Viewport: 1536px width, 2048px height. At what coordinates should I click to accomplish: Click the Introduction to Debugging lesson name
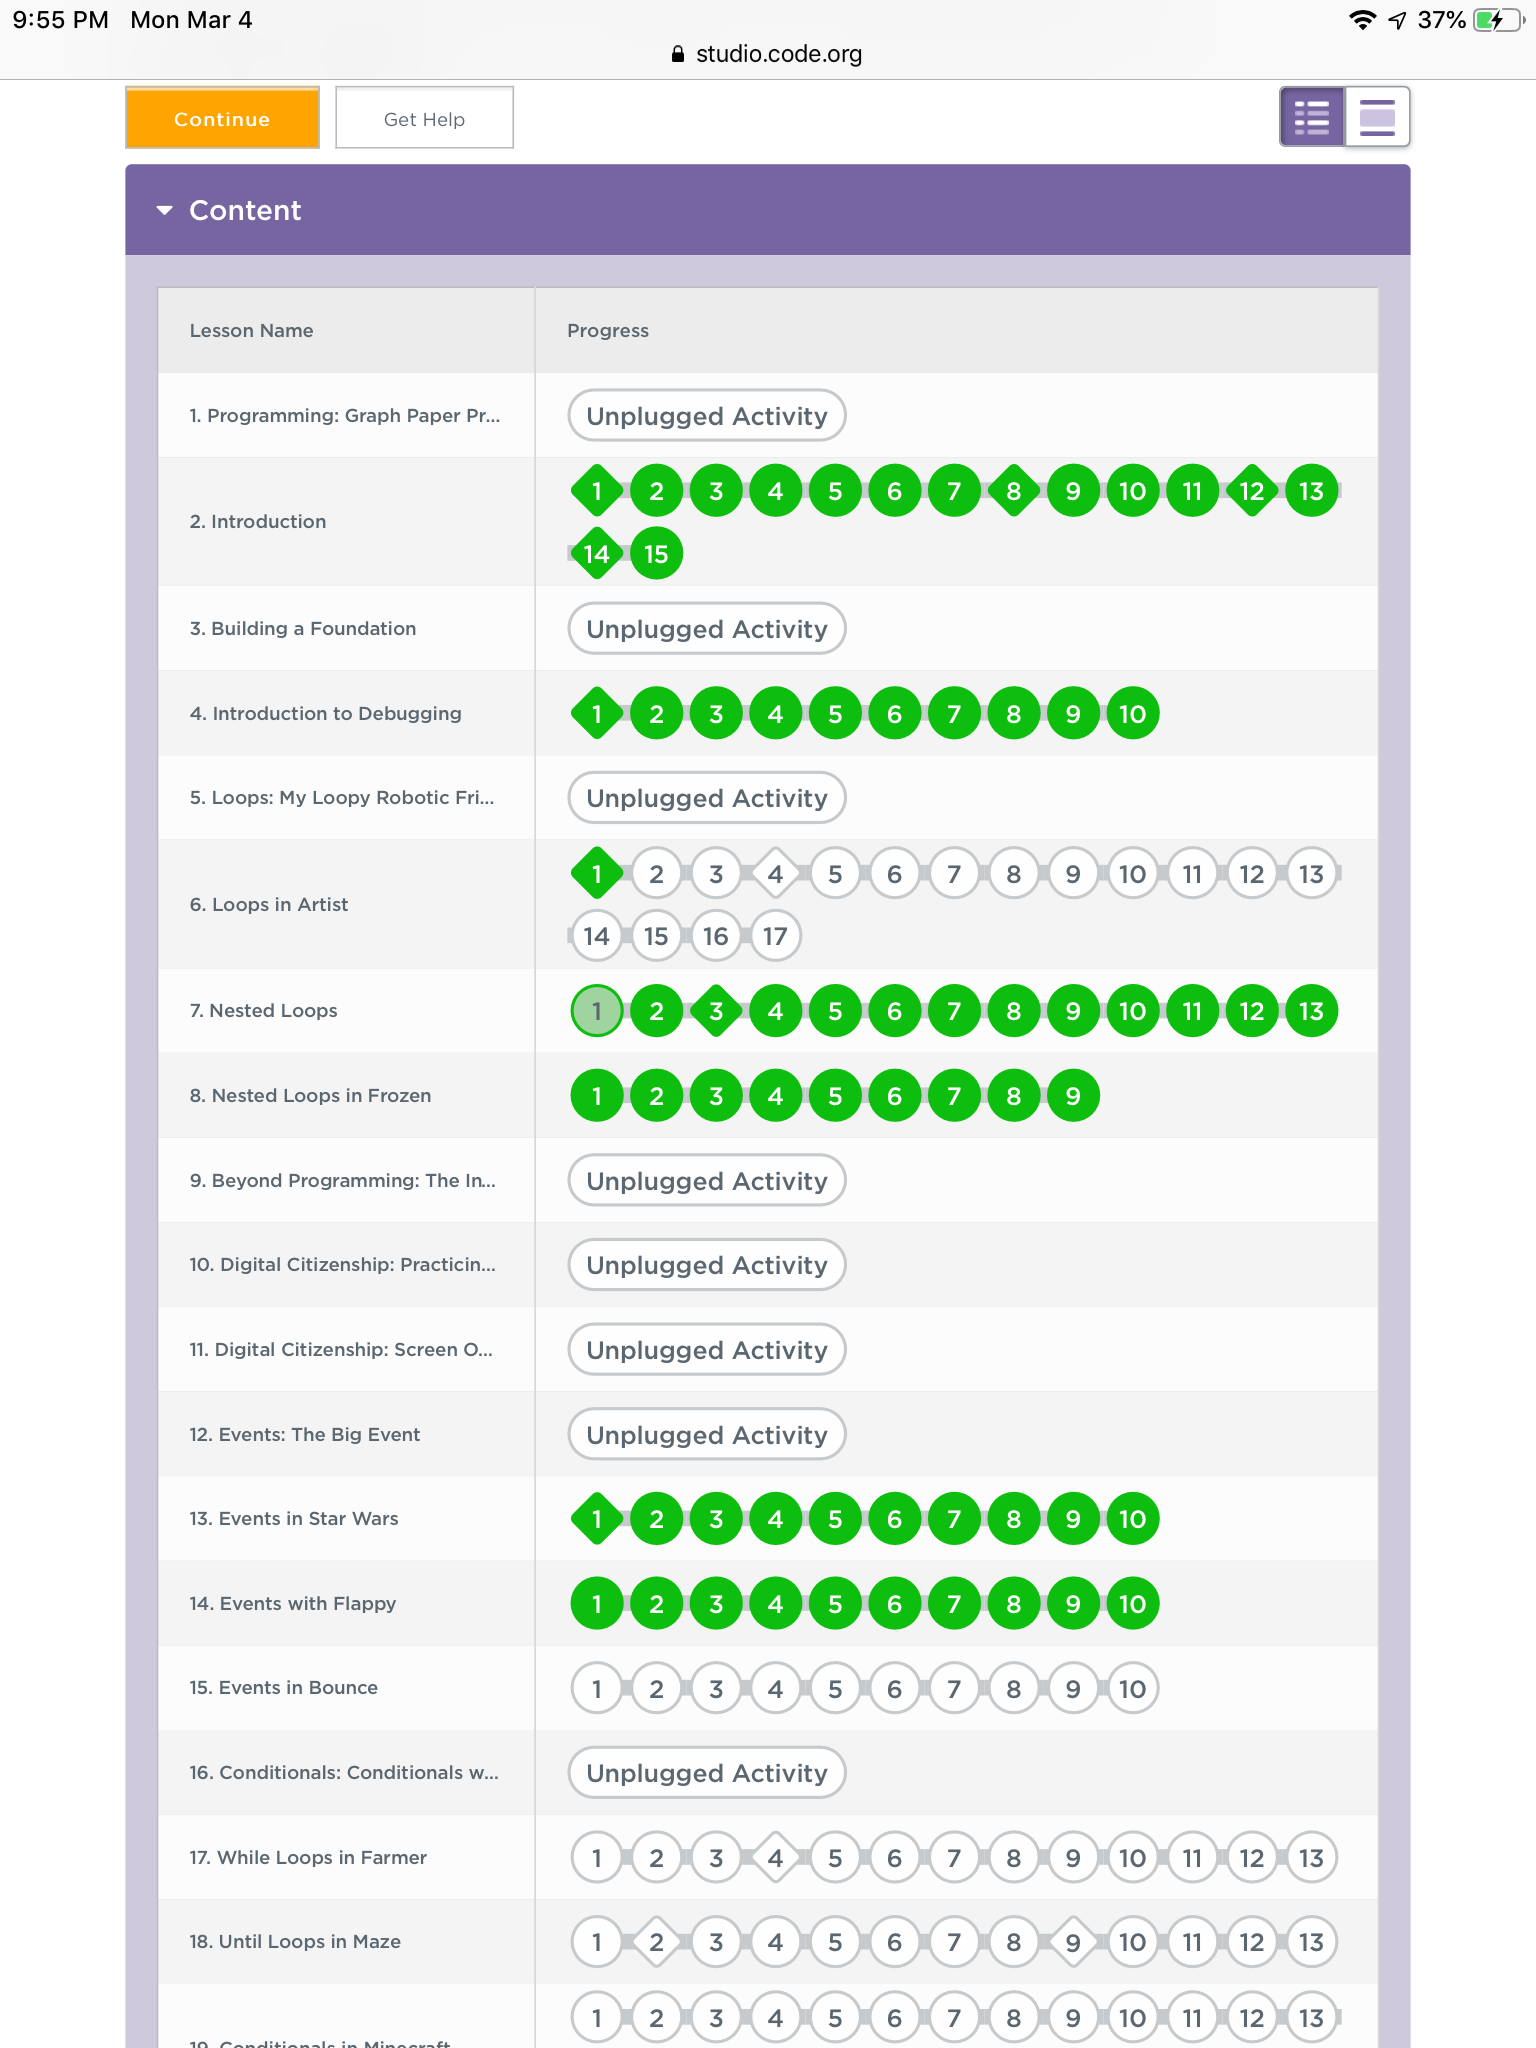(x=325, y=713)
